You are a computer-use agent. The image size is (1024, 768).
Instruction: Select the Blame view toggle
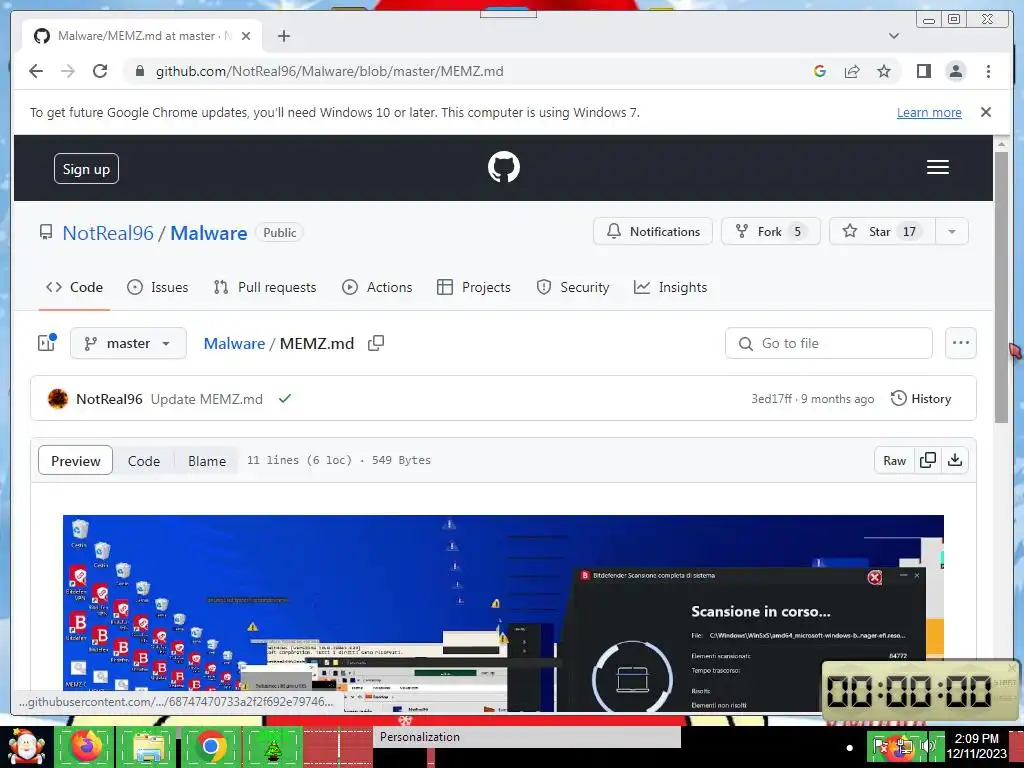206,460
